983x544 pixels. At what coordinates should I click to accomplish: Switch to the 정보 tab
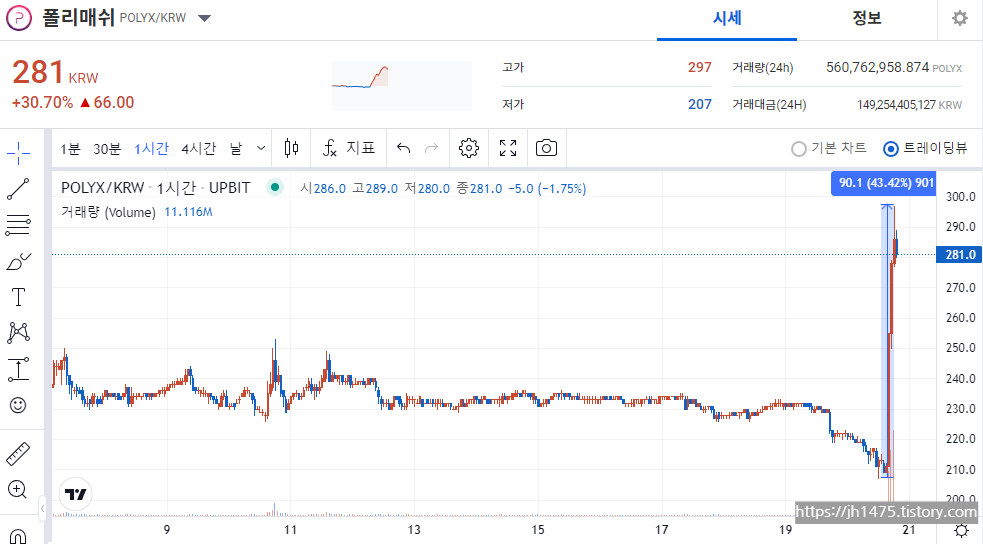click(x=867, y=18)
